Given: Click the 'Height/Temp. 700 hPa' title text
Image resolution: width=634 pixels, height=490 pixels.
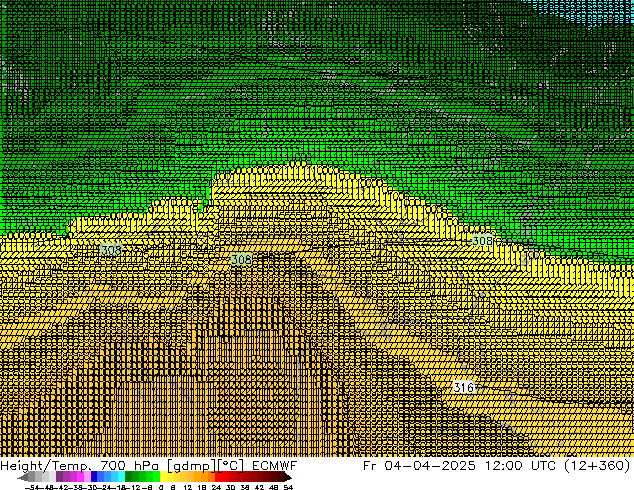Looking at the screenshot, I should [80, 465].
